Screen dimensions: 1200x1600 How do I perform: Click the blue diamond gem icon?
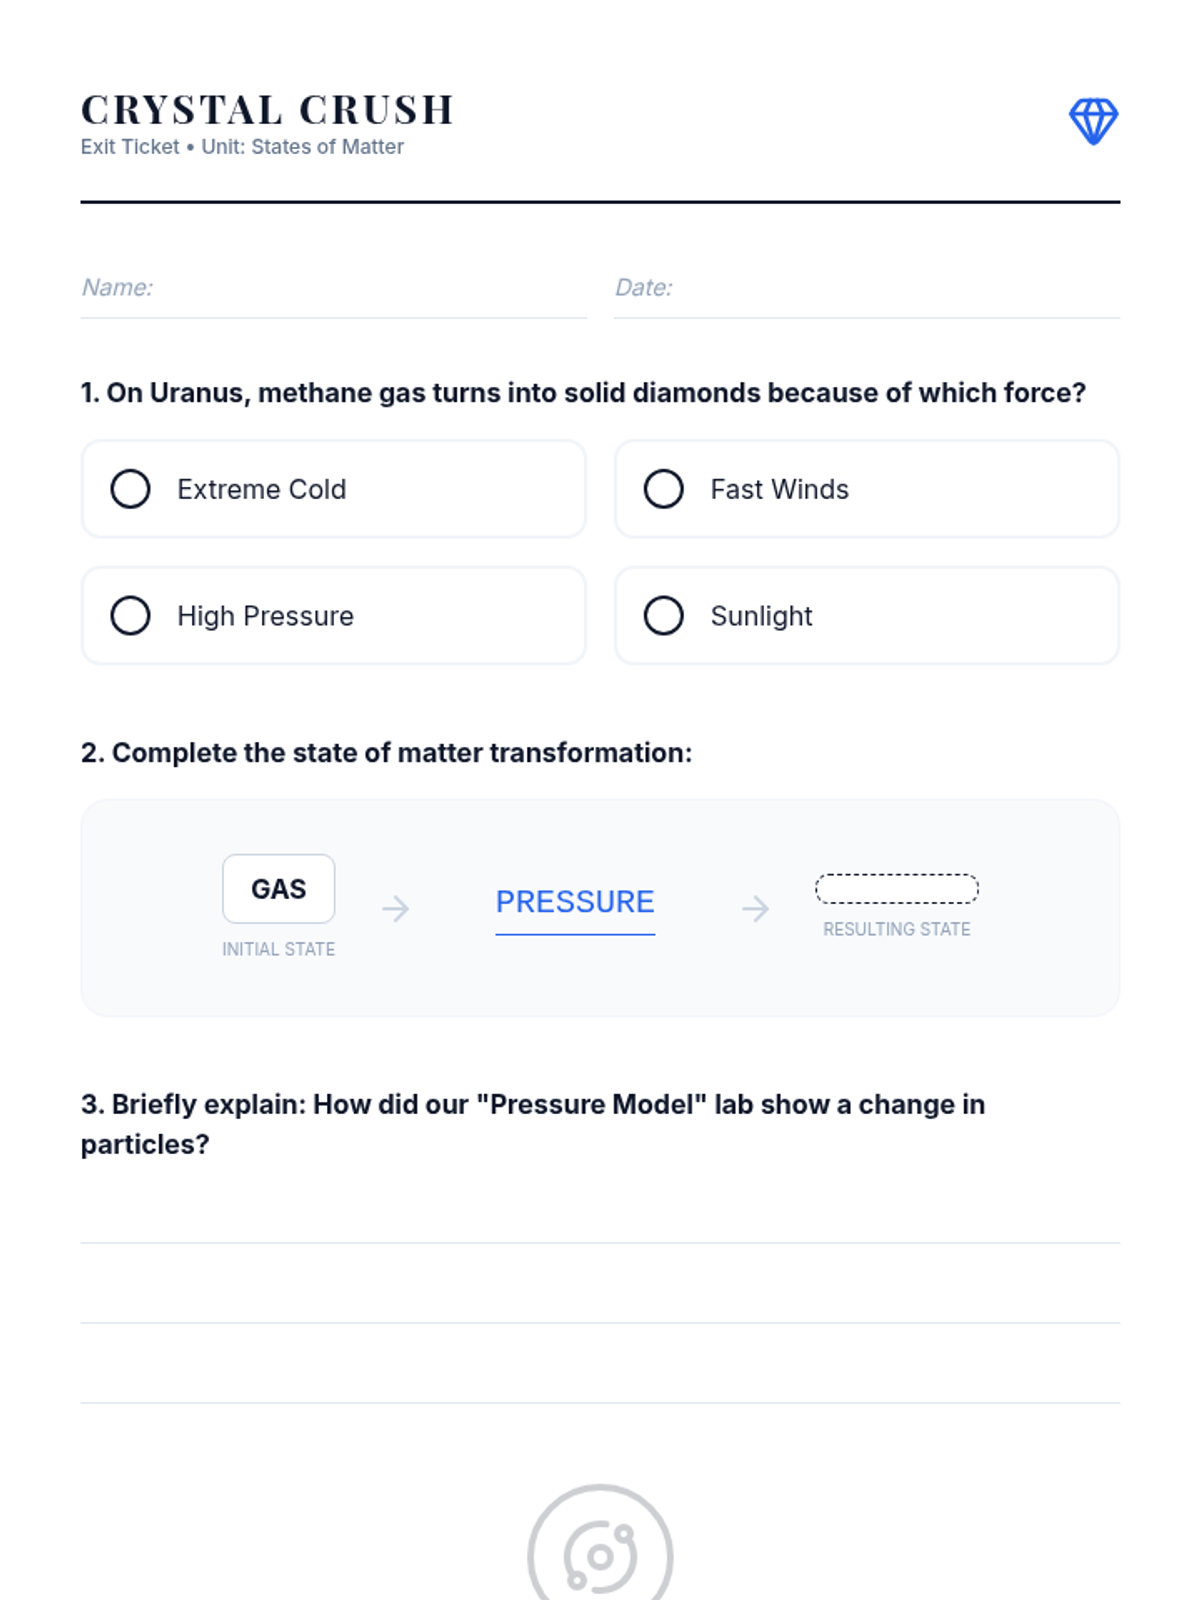[1093, 121]
